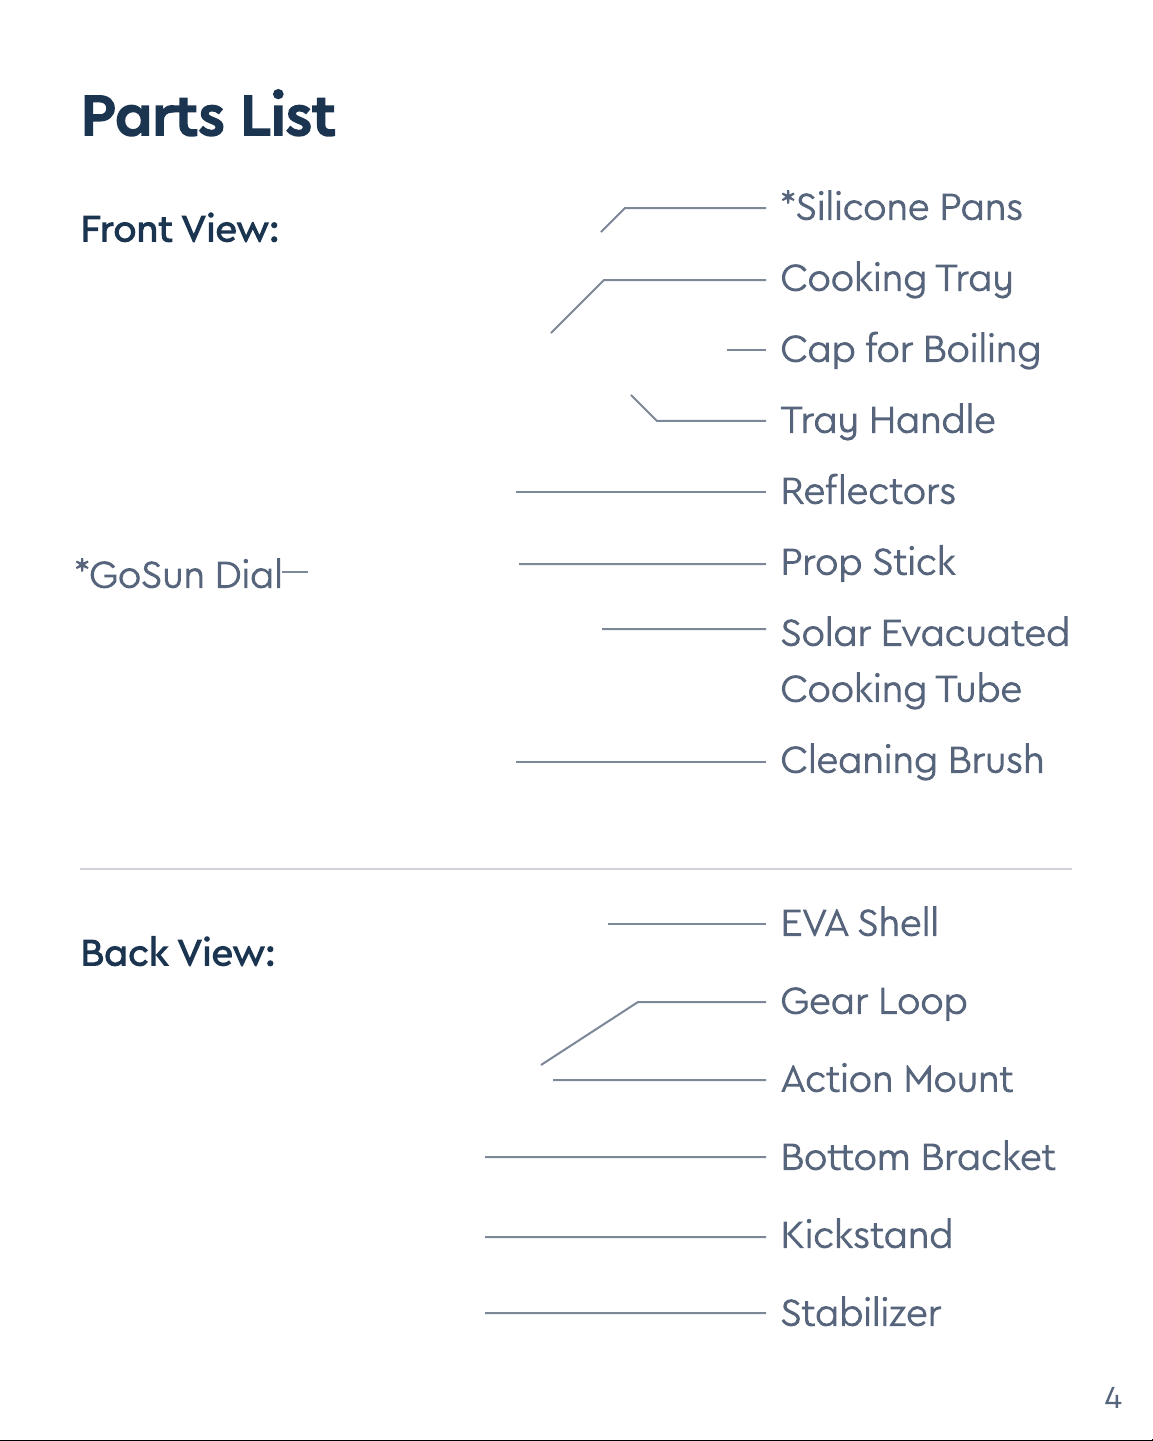The width and height of the screenshot is (1153, 1441).
Task: Click the *Silicone Pans label
Action: (x=901, y=207)
